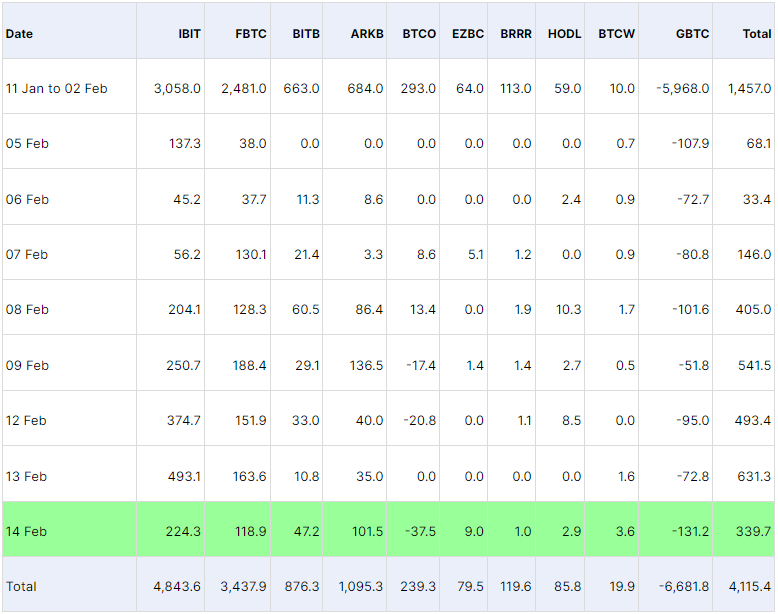Click the total value 146.0
778x614 pixels.
click(x=754, y=255)
